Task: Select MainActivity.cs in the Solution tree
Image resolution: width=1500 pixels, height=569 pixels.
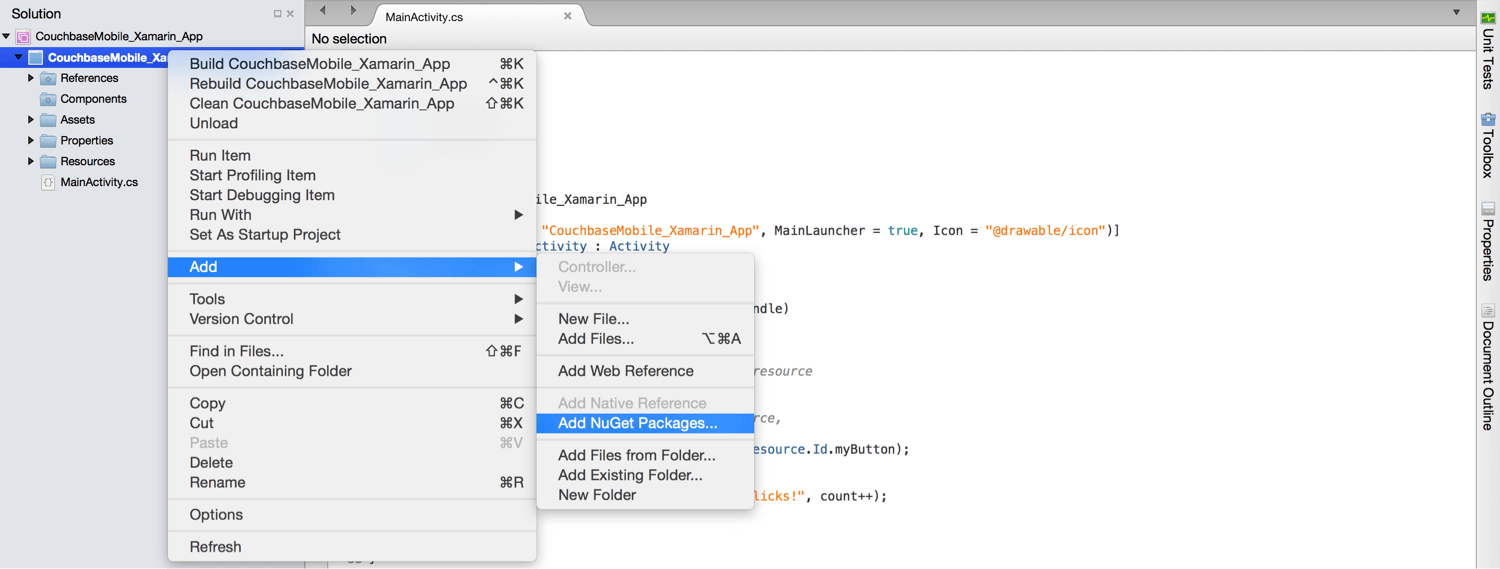Action: pyautogui.click(x=99, y=182)
